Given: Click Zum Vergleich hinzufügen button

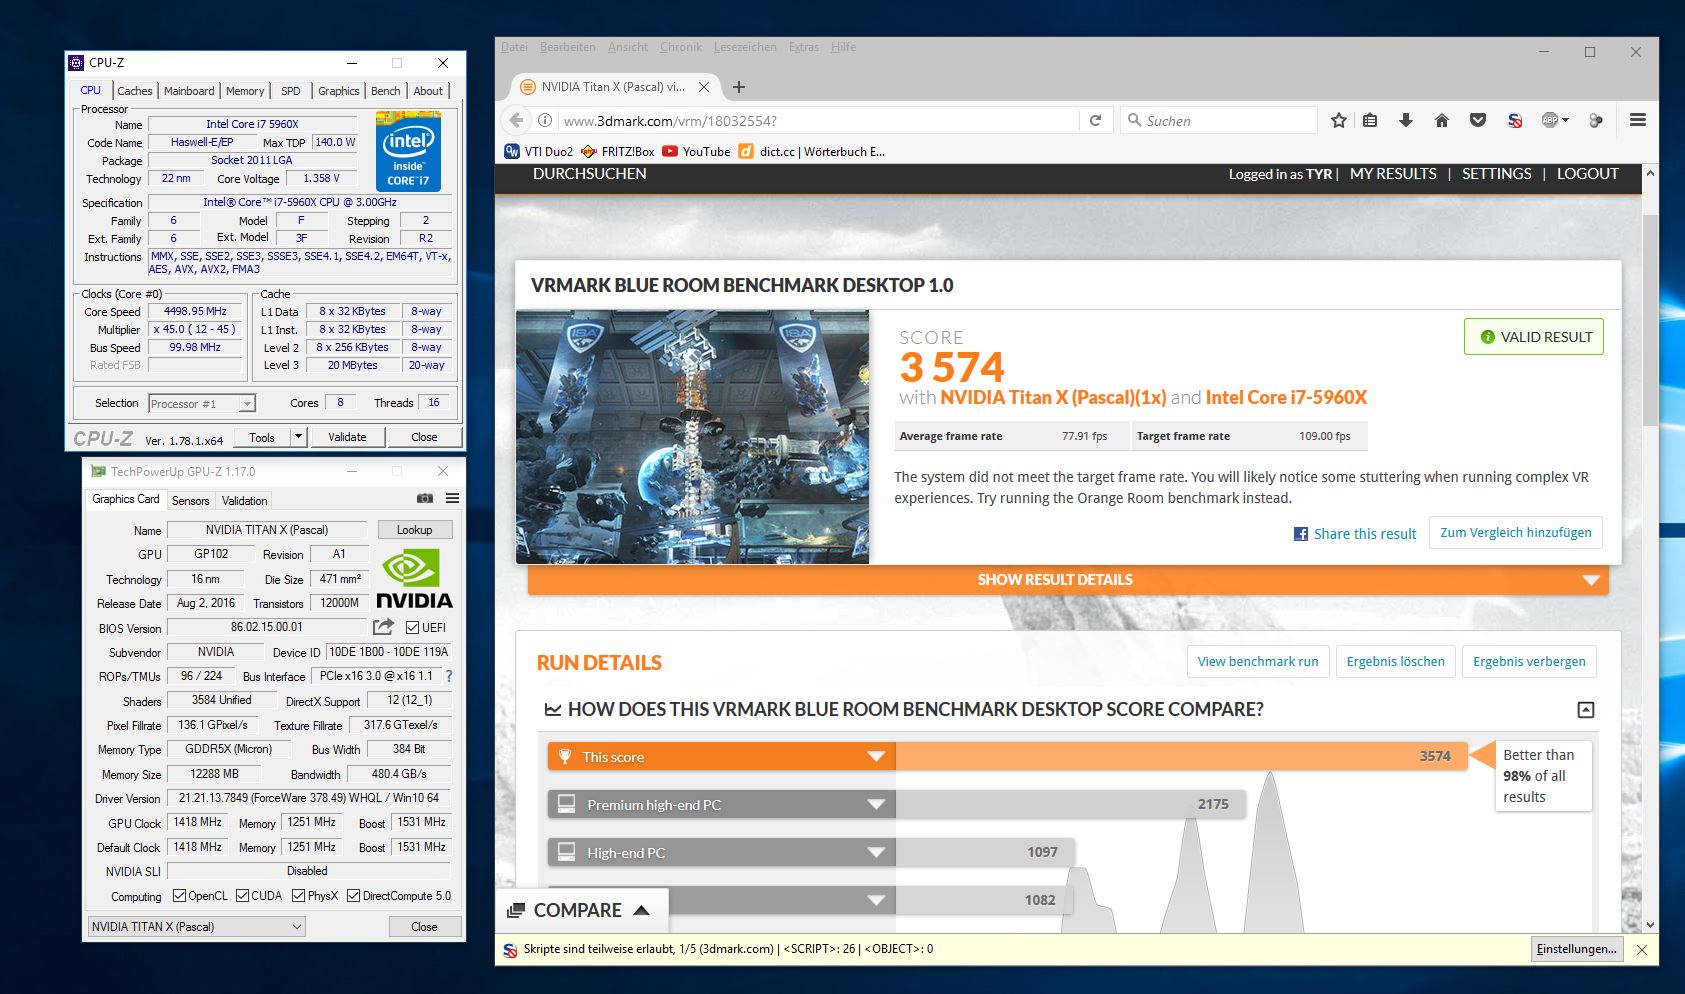Looking at the screenshot, I should pos(1516,533).
